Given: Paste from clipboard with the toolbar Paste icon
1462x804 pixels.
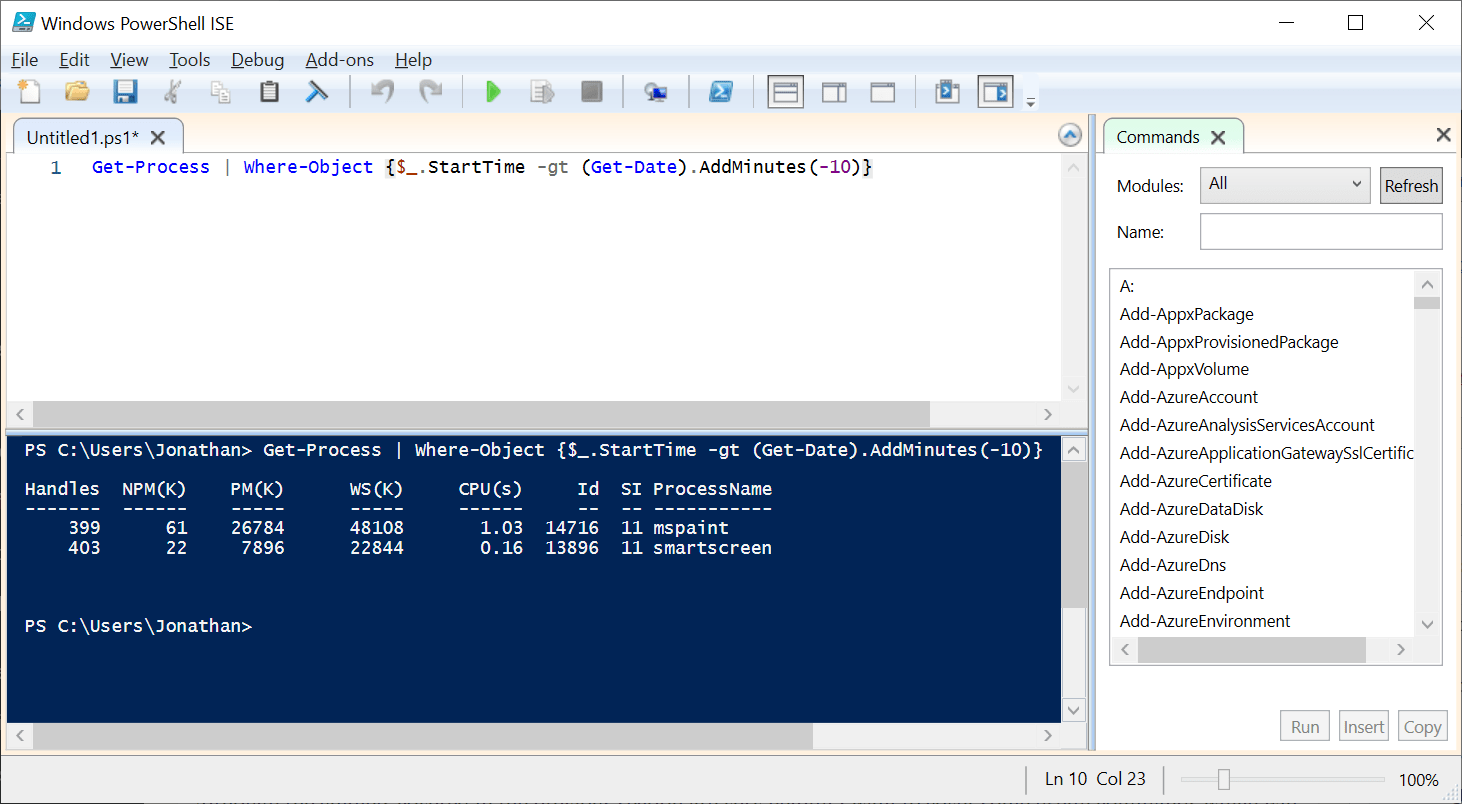Looking at the screenshot, I should [x=269, y=92].
